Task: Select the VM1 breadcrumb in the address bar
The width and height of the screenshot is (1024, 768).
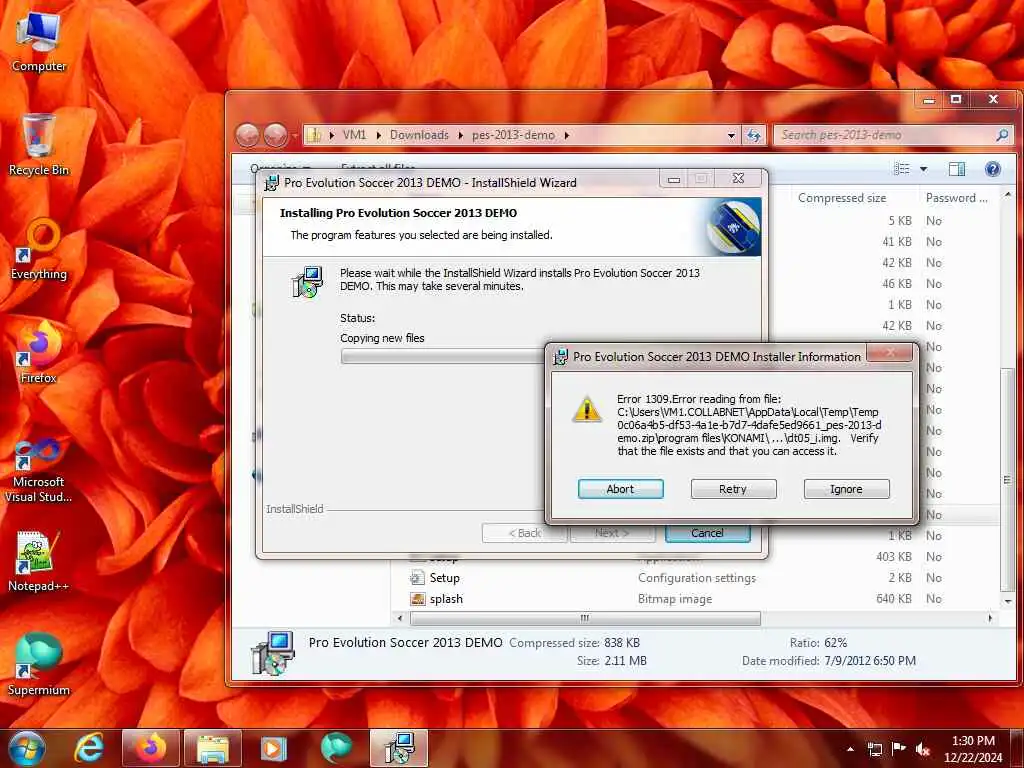Action: (x=355, y=135)
